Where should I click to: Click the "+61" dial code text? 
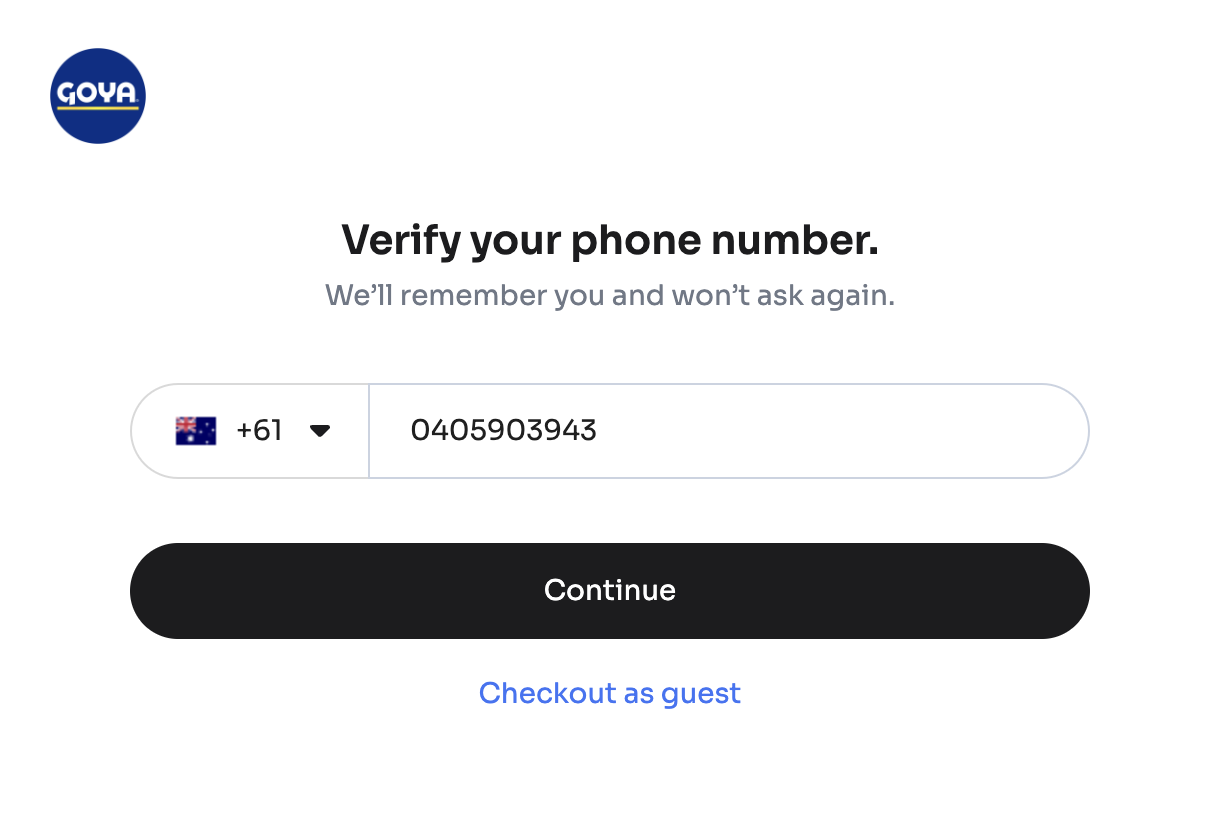[259, 431]
